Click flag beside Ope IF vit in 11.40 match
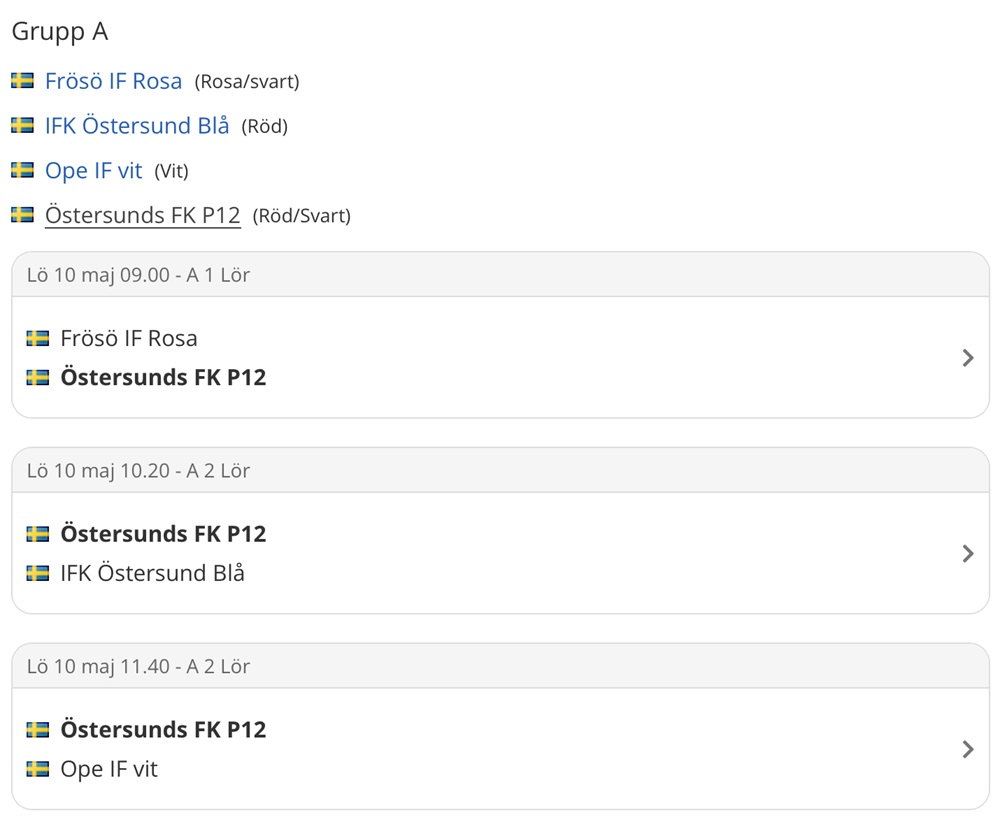The width and height of the screenshot is (1000, 820). click(38, 769)
